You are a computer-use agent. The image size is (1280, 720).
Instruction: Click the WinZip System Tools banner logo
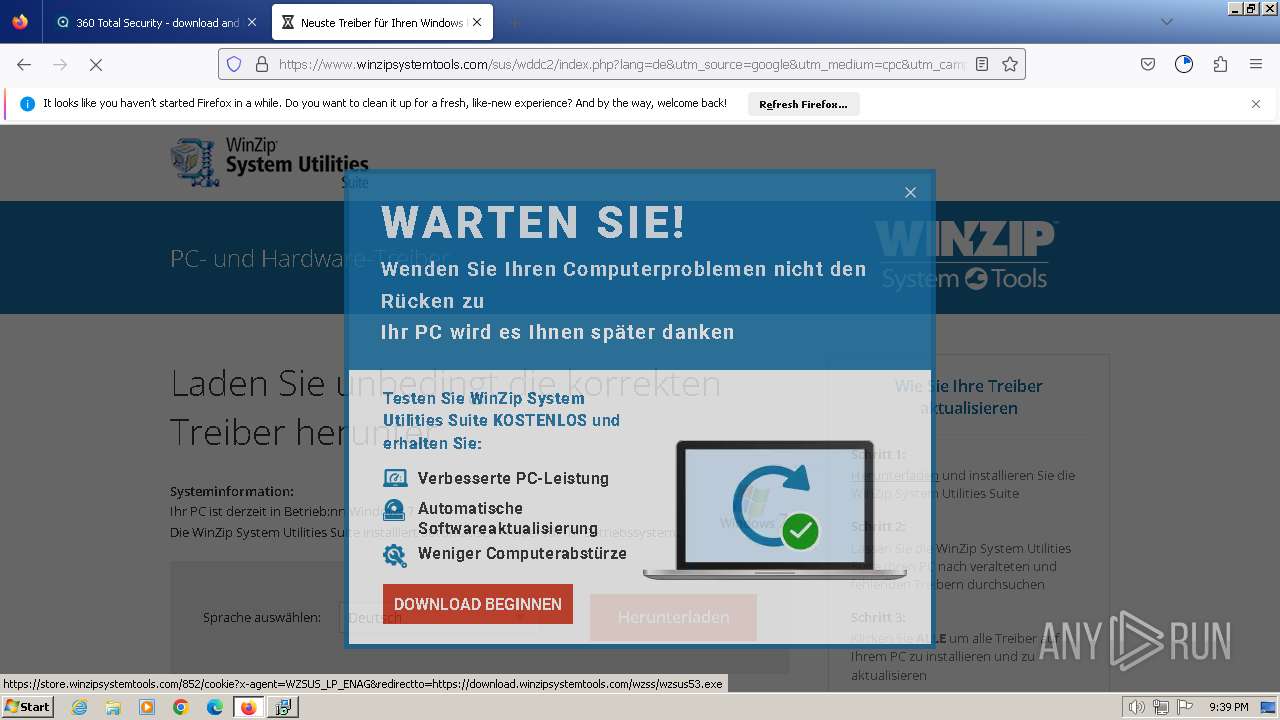point(965,255)
